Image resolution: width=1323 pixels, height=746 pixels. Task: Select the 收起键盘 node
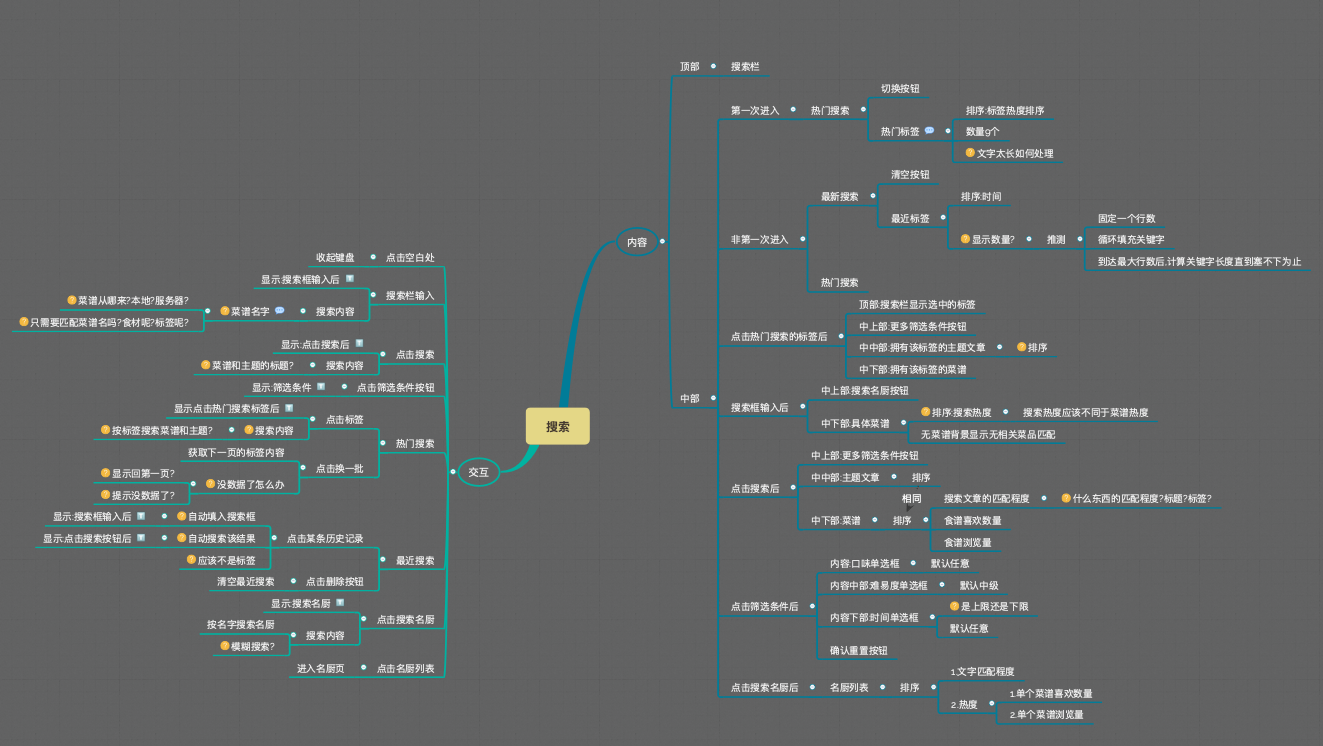335,257
